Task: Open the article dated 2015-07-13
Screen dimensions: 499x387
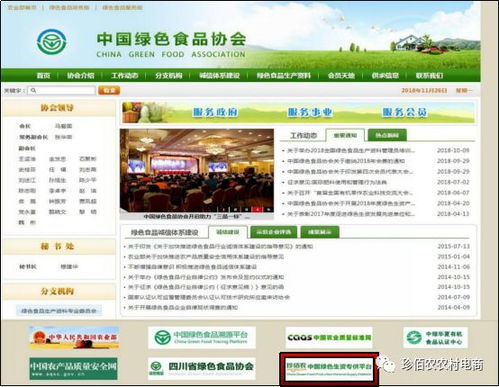Action: tap(220, 247)
